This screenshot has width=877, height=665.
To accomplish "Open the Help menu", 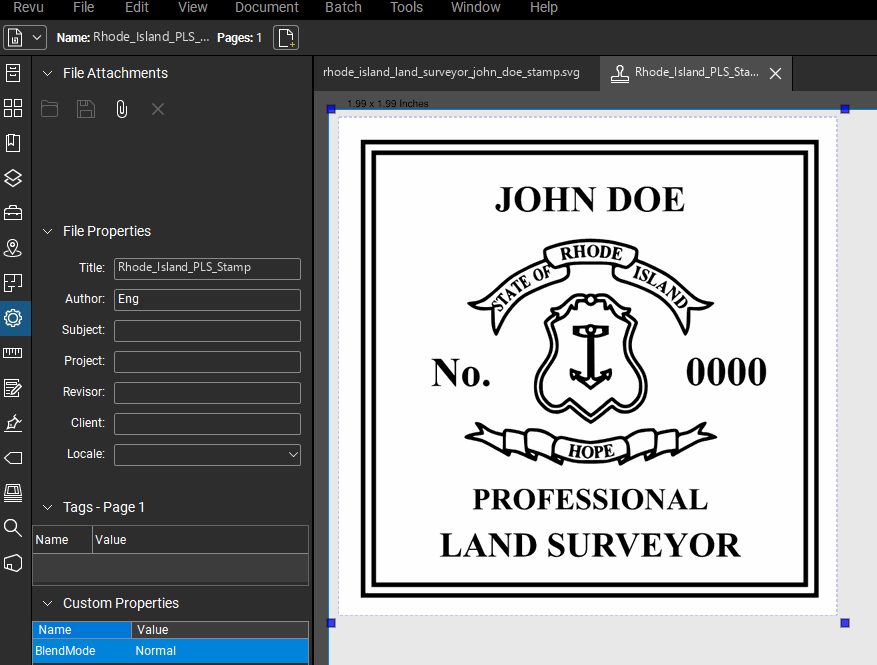I will (544, 7).
